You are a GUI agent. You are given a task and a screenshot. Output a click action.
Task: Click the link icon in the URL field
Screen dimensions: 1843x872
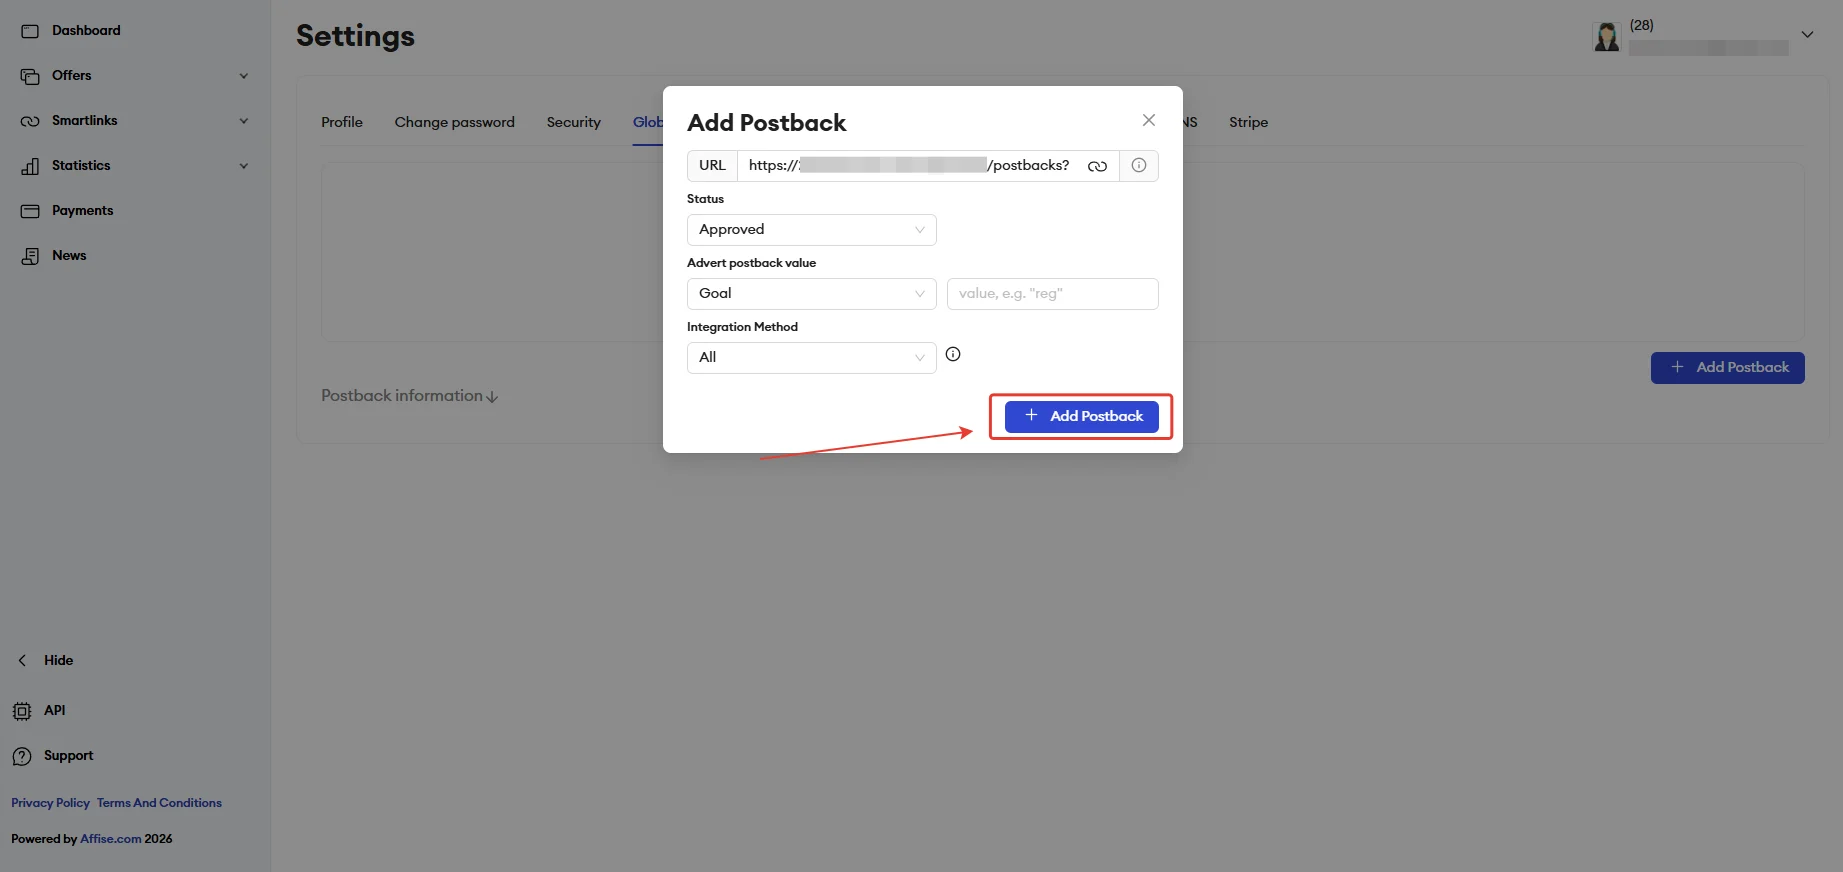(1097, 166)
